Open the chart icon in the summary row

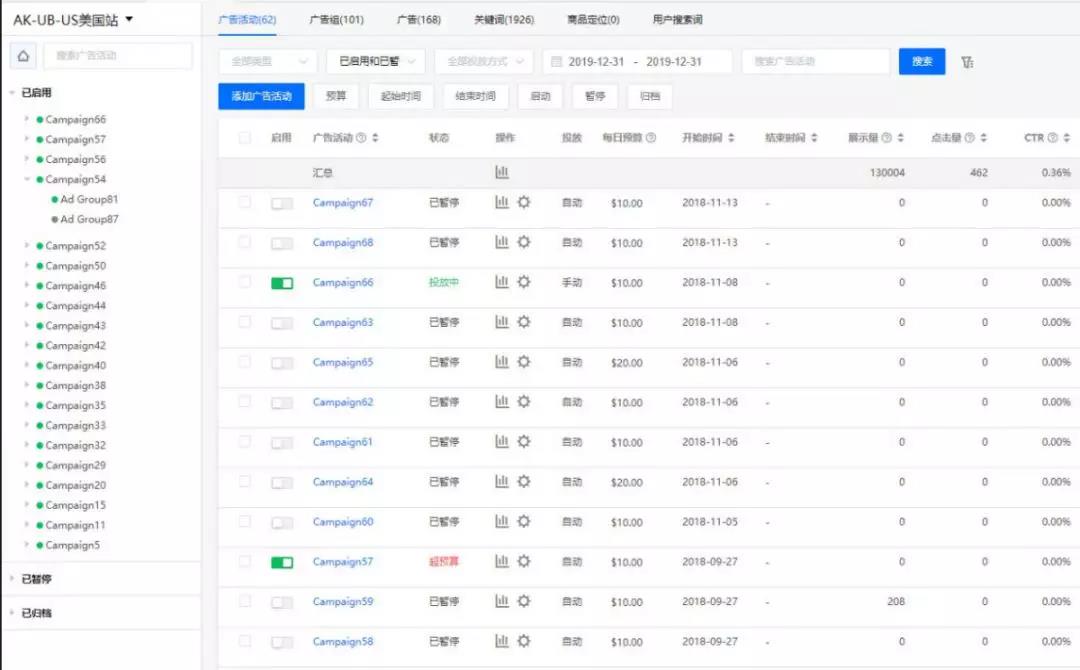pyautogui.click(x=502, y=172)
